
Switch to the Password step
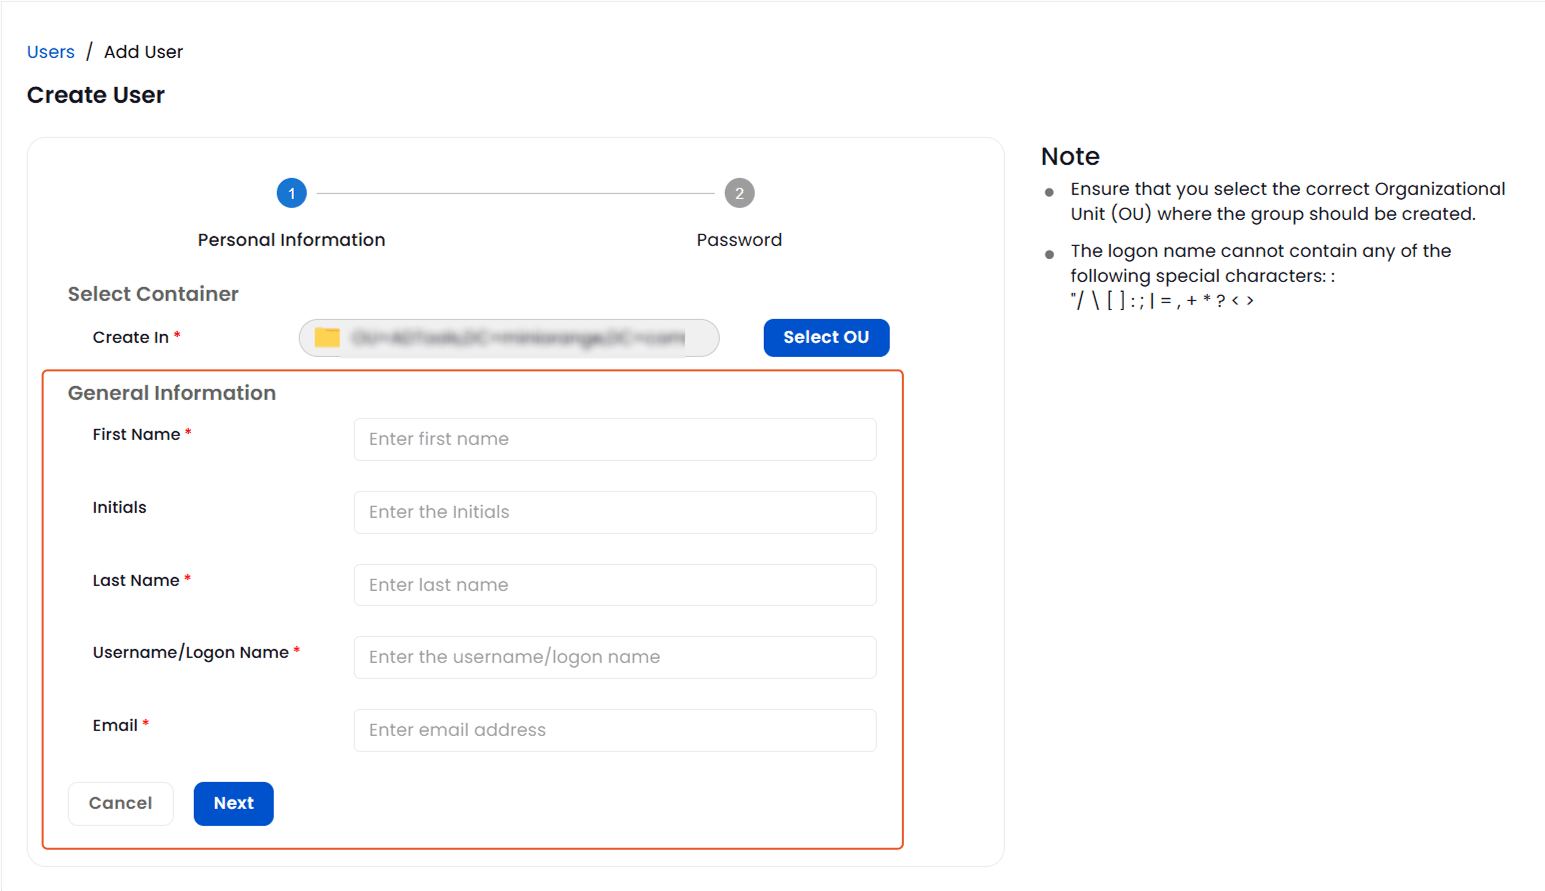tap(739, 239)
